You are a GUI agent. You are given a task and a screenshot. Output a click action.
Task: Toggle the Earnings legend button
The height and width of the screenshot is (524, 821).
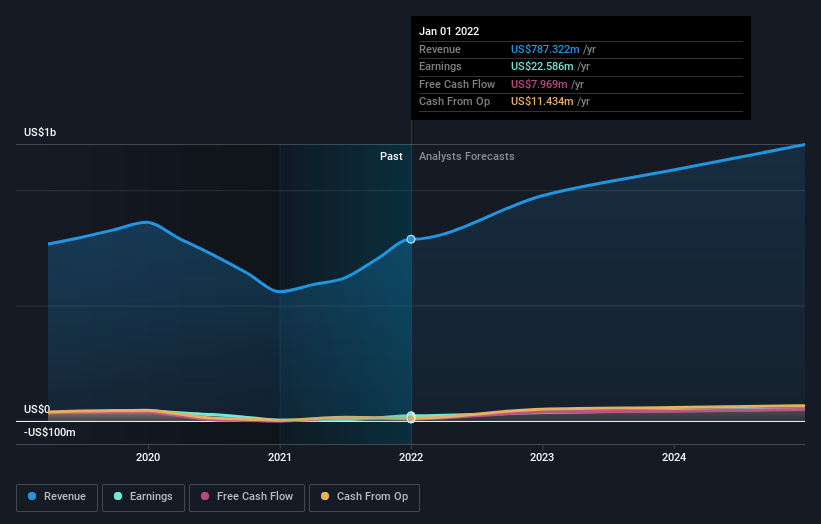tap(143, 497)
